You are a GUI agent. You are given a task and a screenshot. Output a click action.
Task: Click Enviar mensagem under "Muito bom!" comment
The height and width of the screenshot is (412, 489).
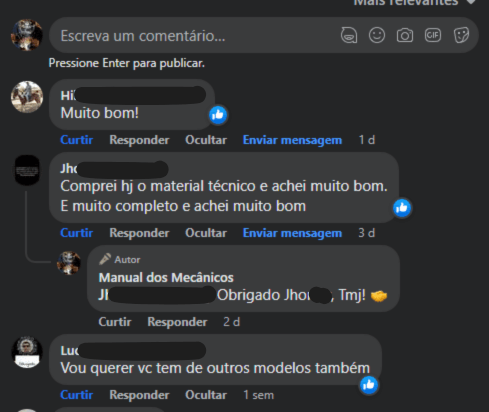[x=292, y=140]
